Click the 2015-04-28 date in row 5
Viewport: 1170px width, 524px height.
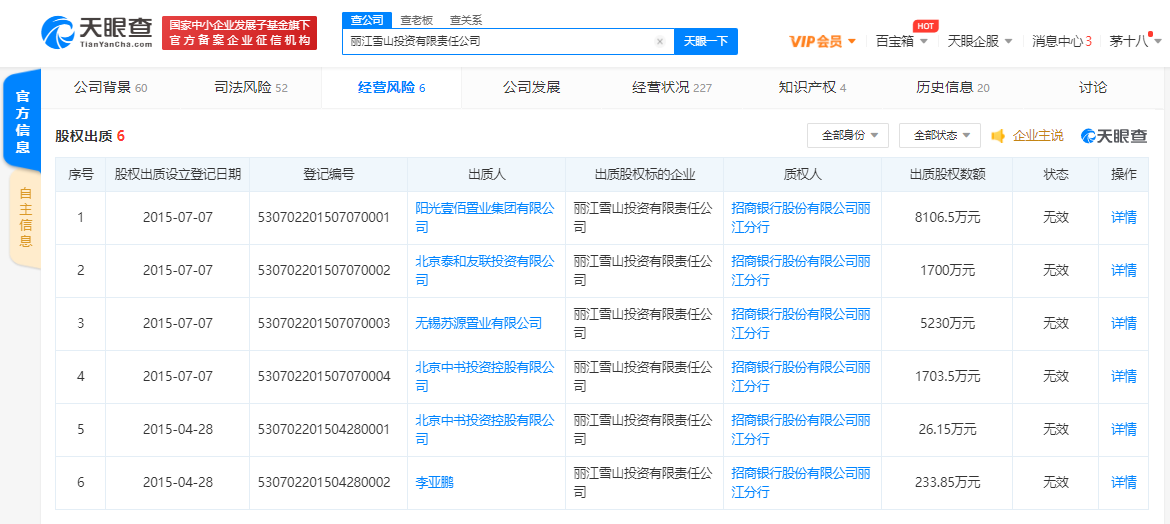(x=178, y=429)
